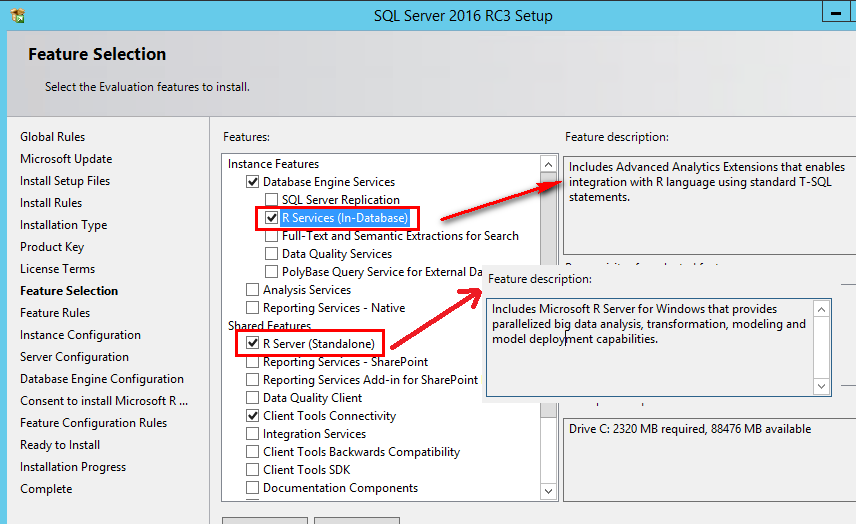Screen dimensions: 856x524
Task: Go to Feature Rules step
Action: coord(55,313)
